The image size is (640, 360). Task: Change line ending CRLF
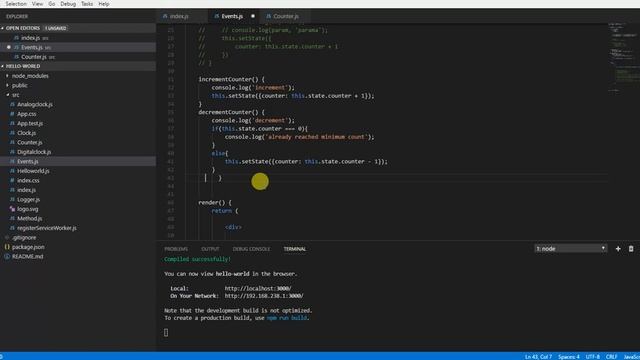coord(611,357)
